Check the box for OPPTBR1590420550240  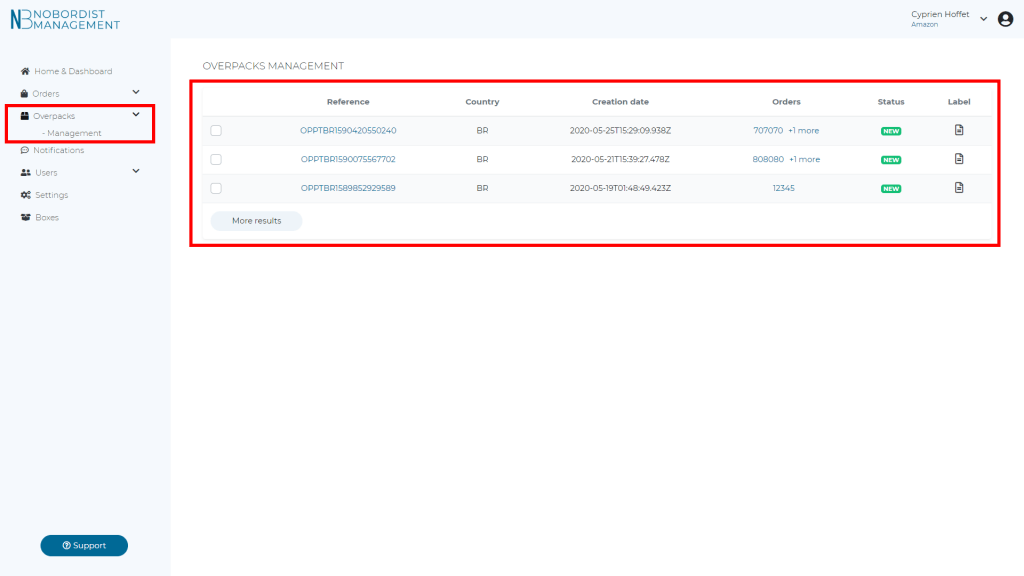(x=216, y=130)
